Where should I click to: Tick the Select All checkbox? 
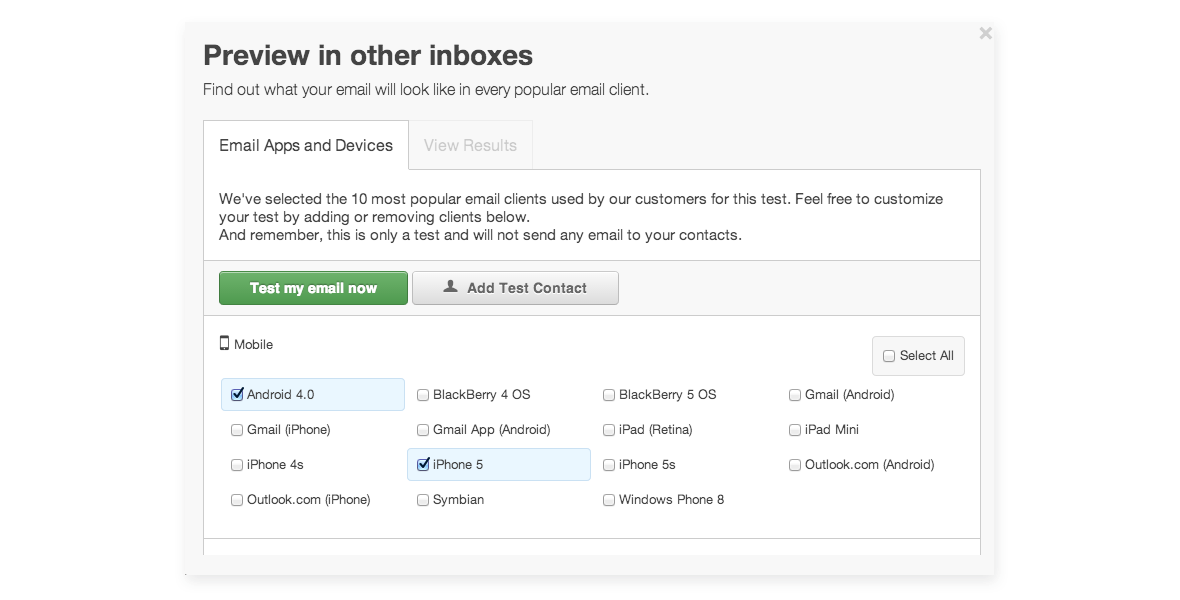(889, 356)
